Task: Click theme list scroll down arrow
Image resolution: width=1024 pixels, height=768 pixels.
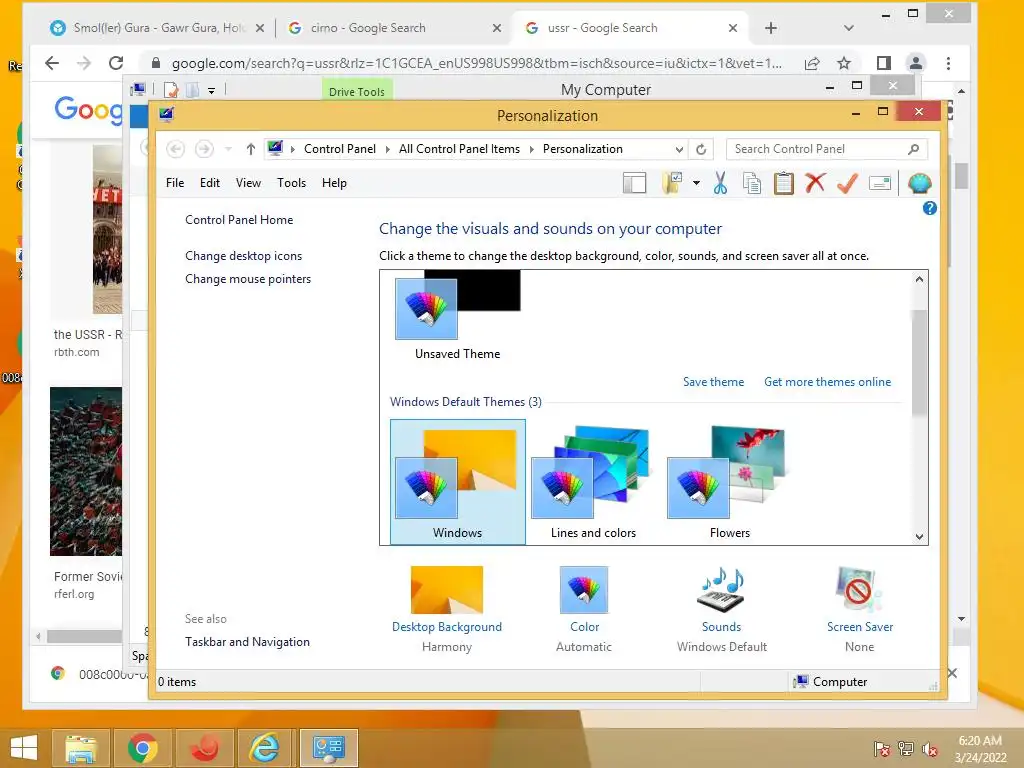Action: pyautogui.click(x=919, y=537)
